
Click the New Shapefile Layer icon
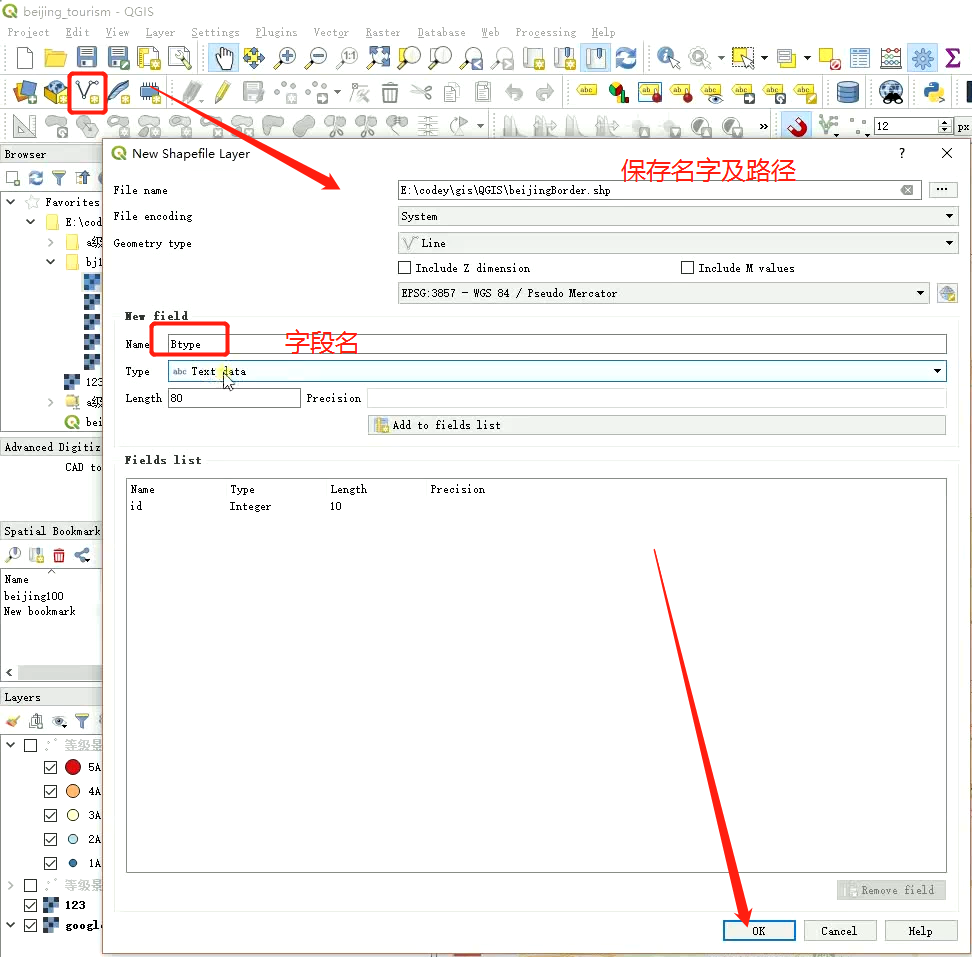87,92
